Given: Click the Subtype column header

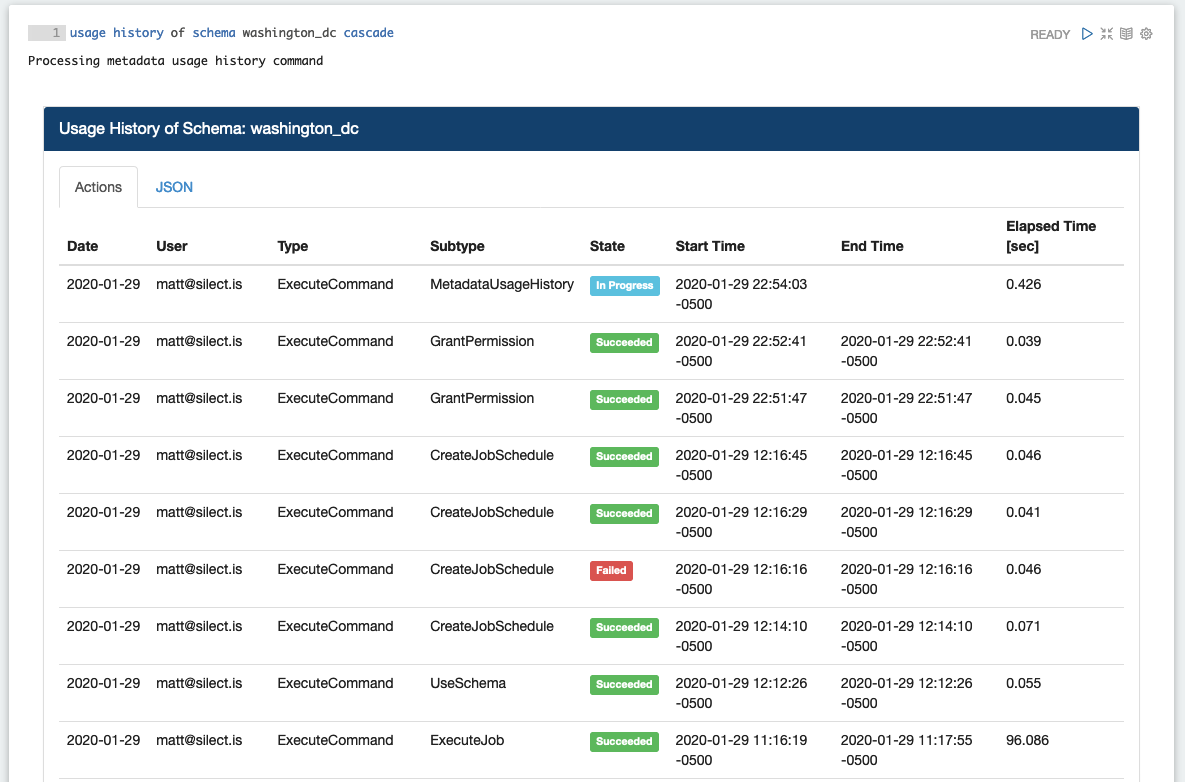Looking at the screenshot, I should [x=457, y=246].
